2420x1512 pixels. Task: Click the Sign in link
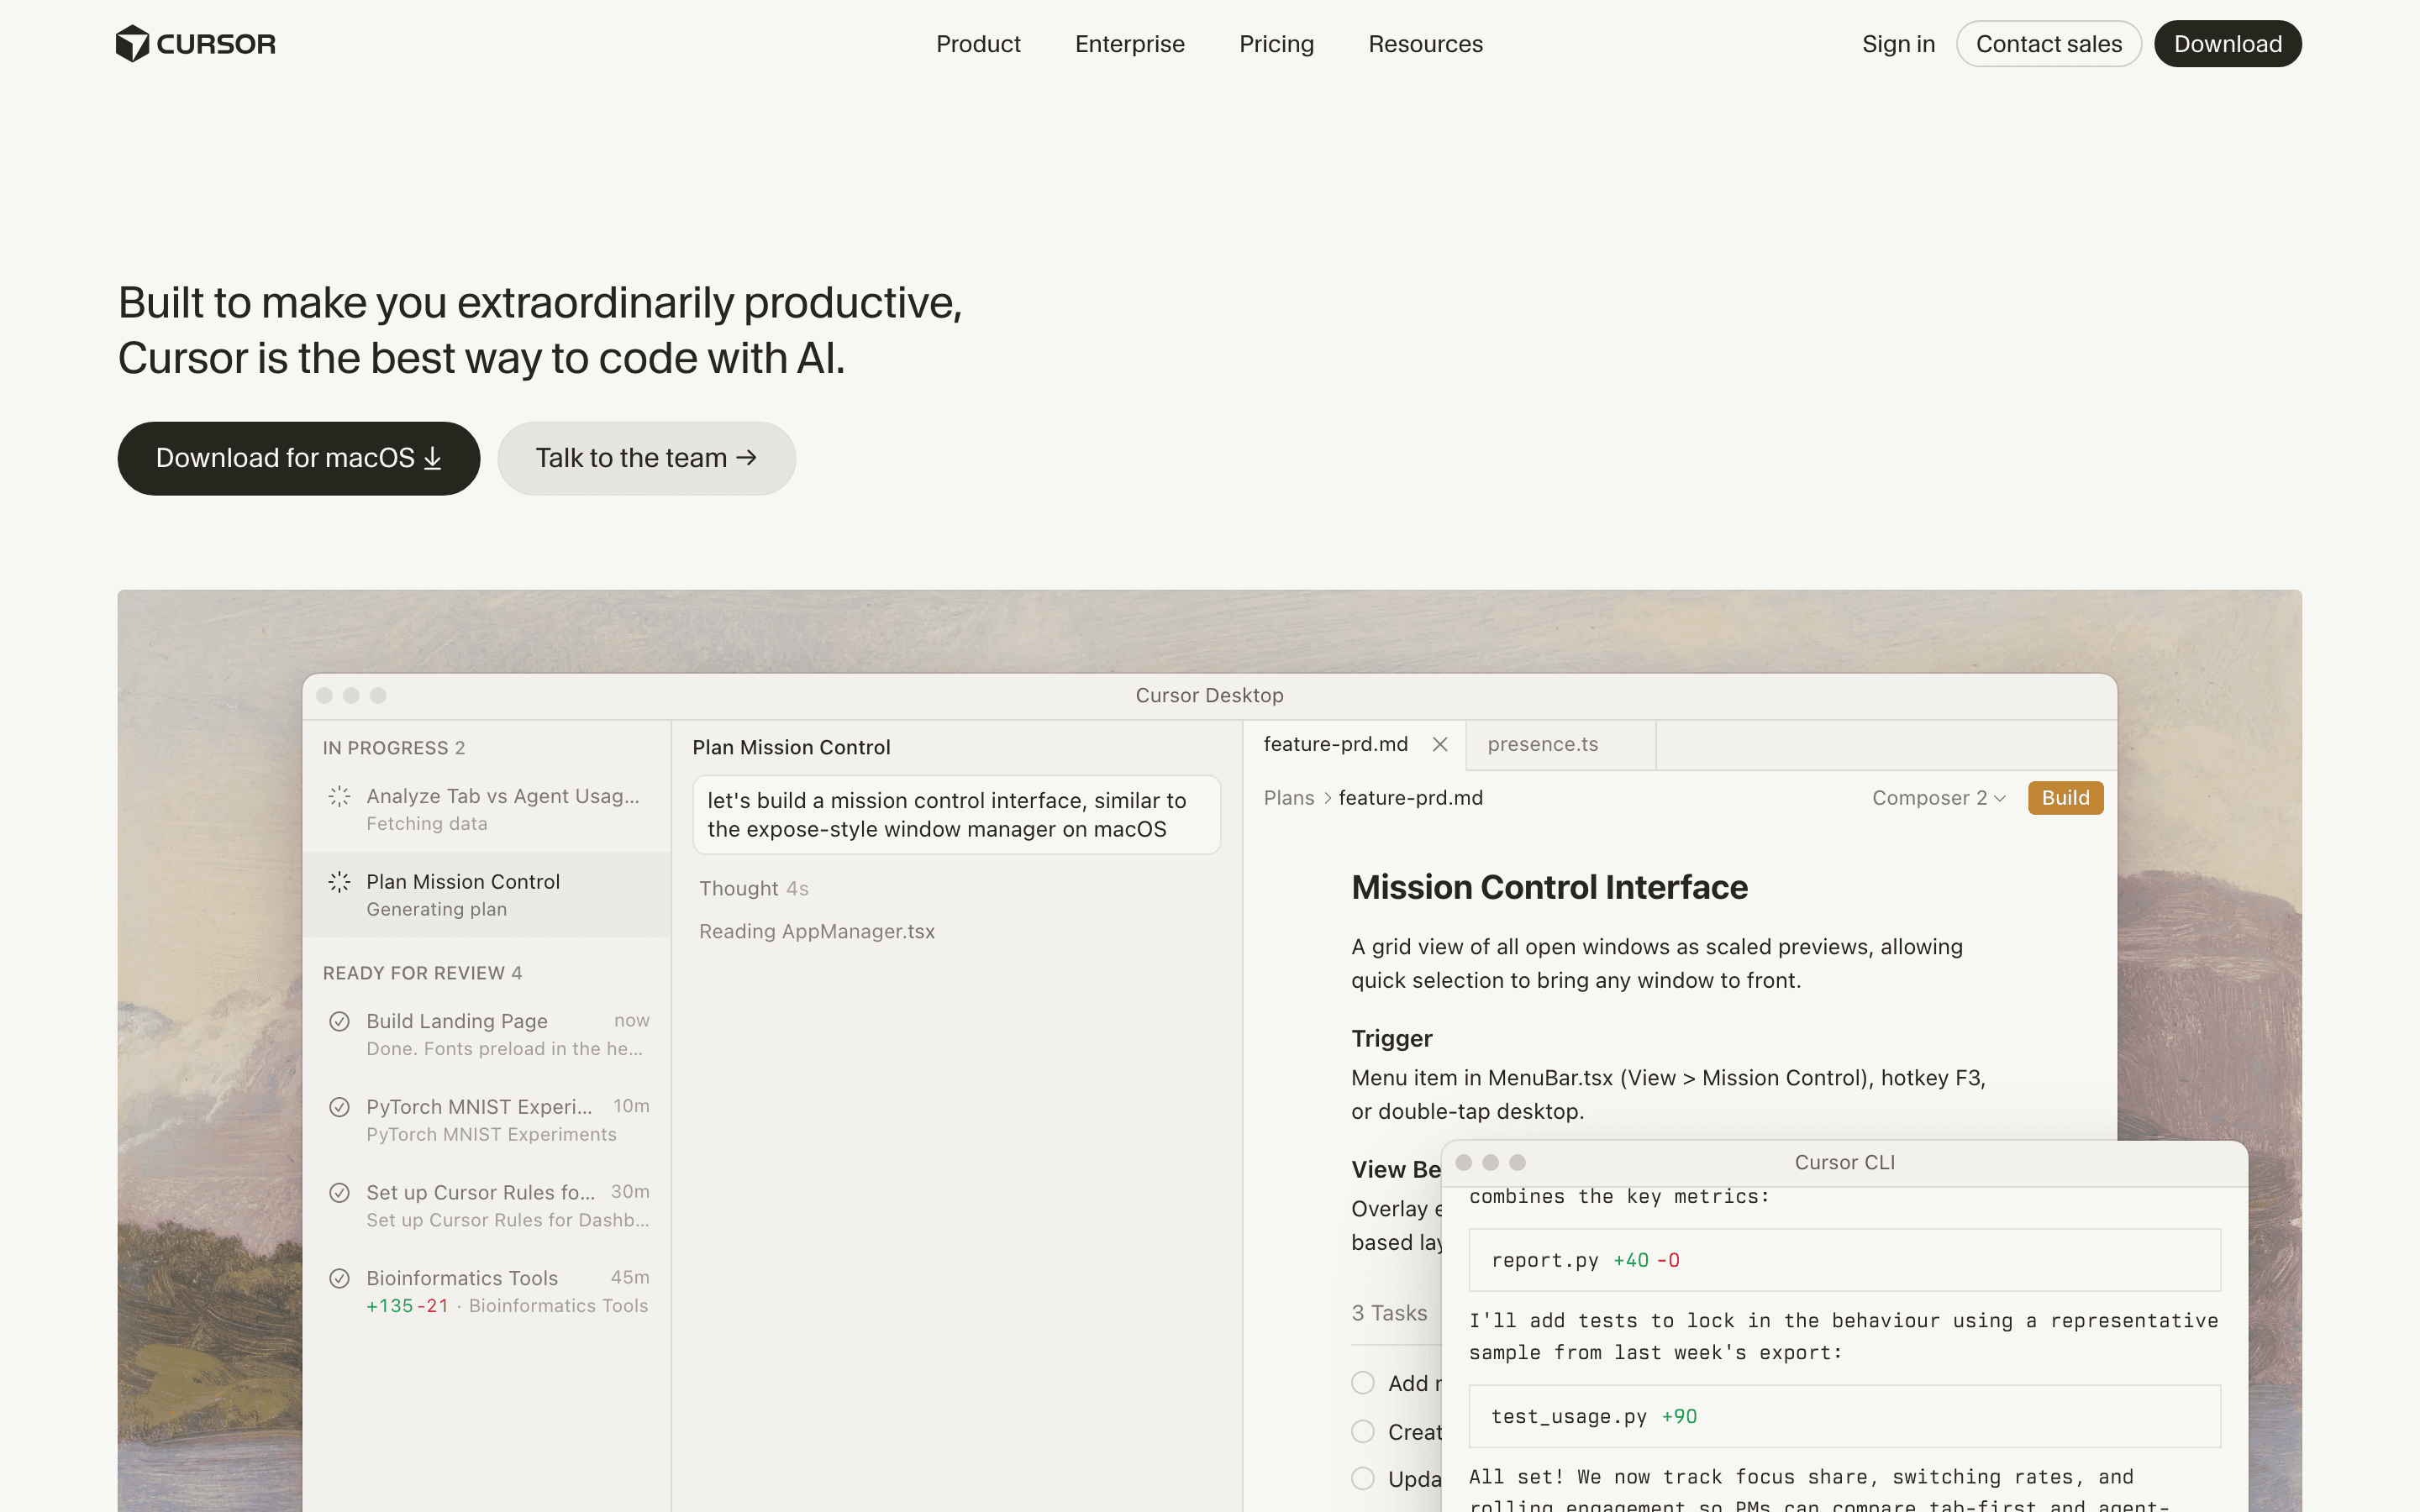[1898, 43]
